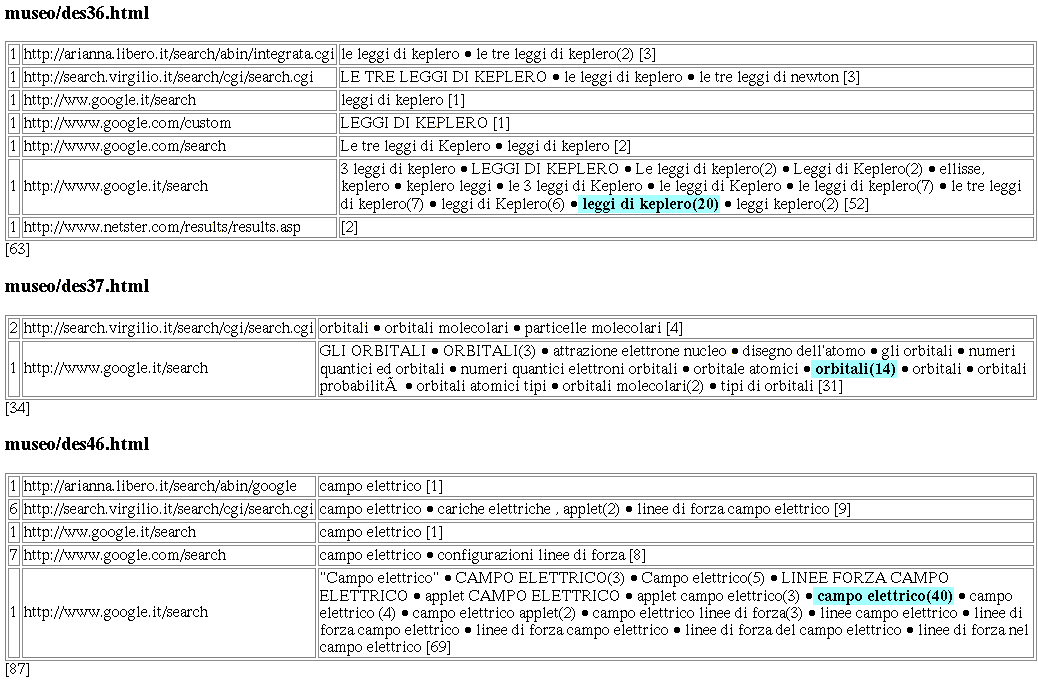Click the 'LEGGI DI KEPLERO [1]' cell
The height and width of the screenshot is (686, 1038).
point(425,123)
